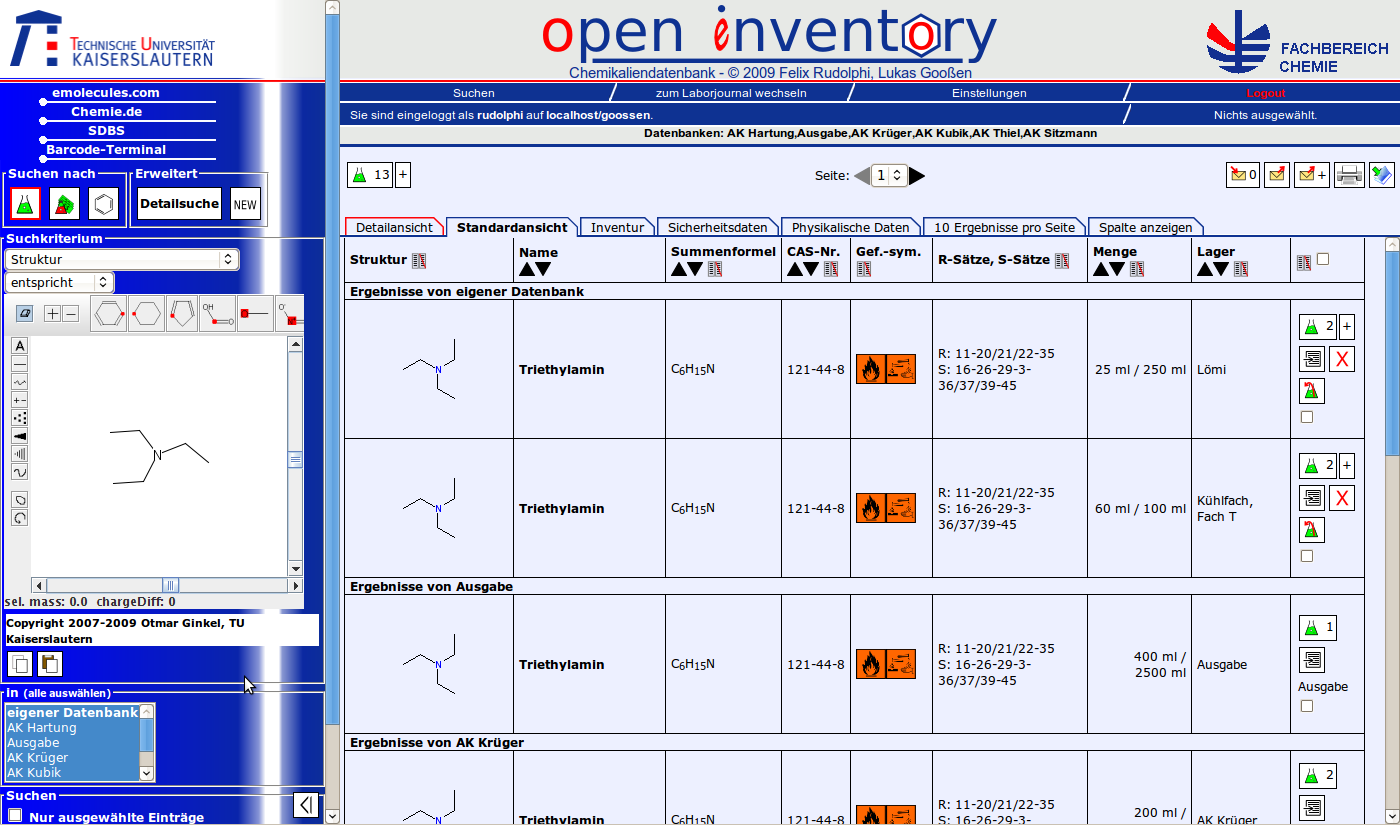Tick the checkbox for the Ausgabe row

(1307, 706)
